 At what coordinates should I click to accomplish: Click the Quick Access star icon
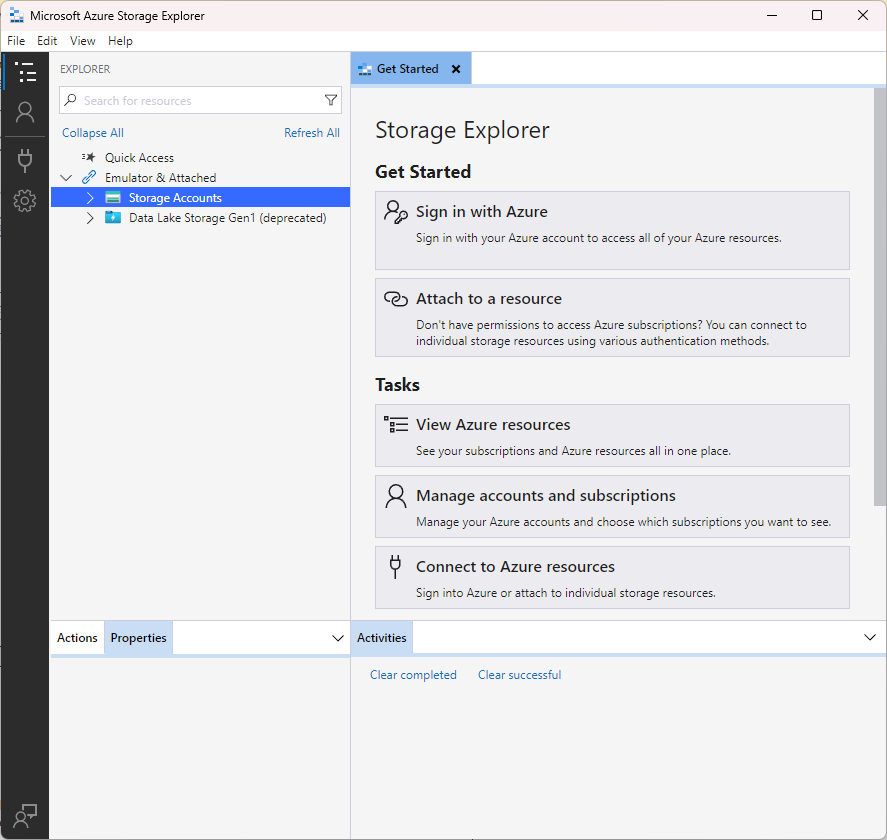(x=88, y=157)
